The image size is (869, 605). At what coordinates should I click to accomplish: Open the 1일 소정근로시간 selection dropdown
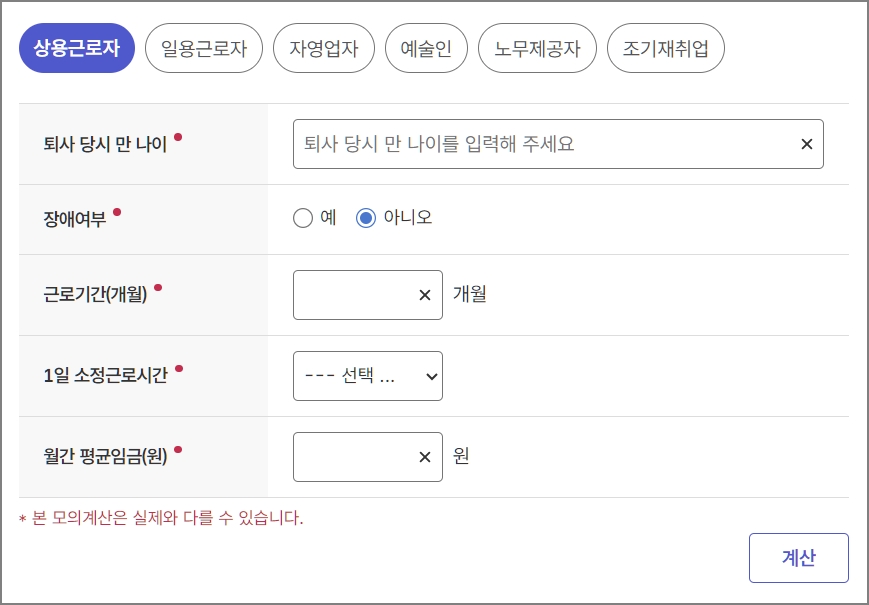coord(367,376)
